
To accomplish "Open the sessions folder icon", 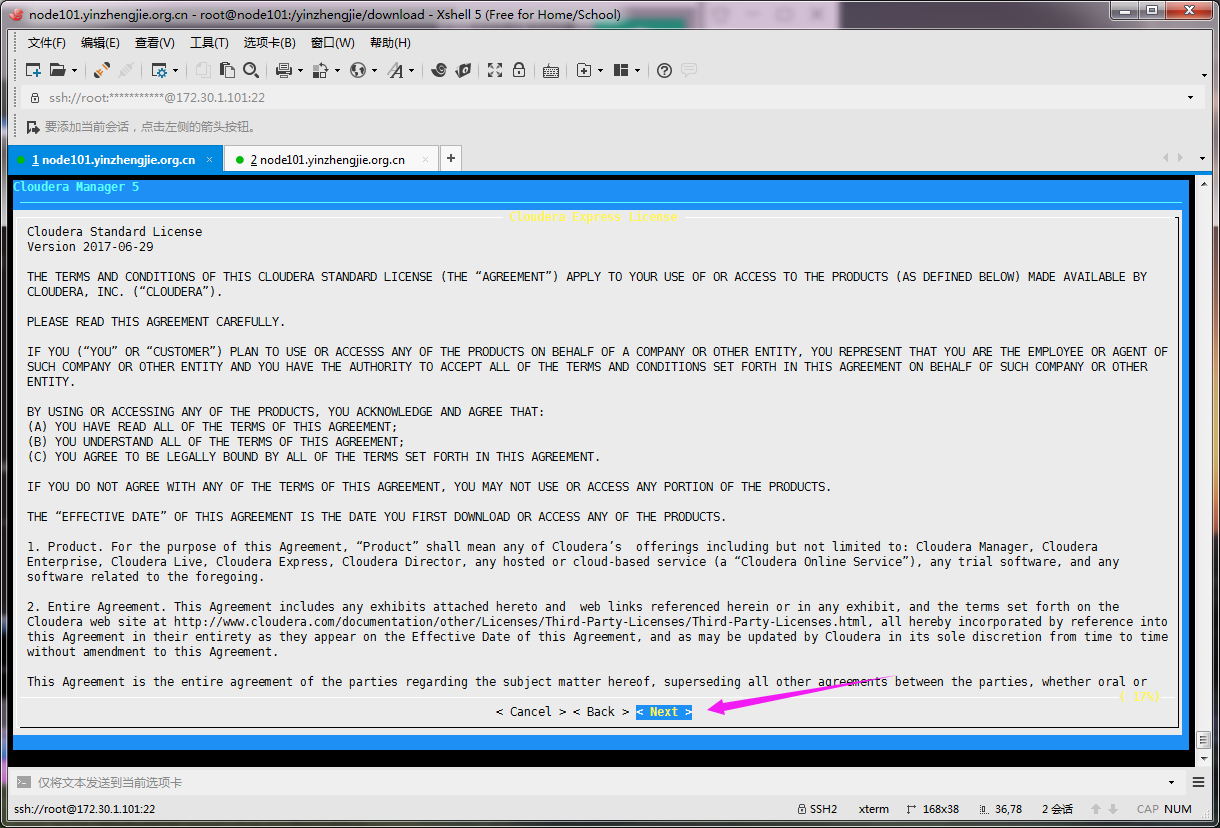I will point(58,70).
